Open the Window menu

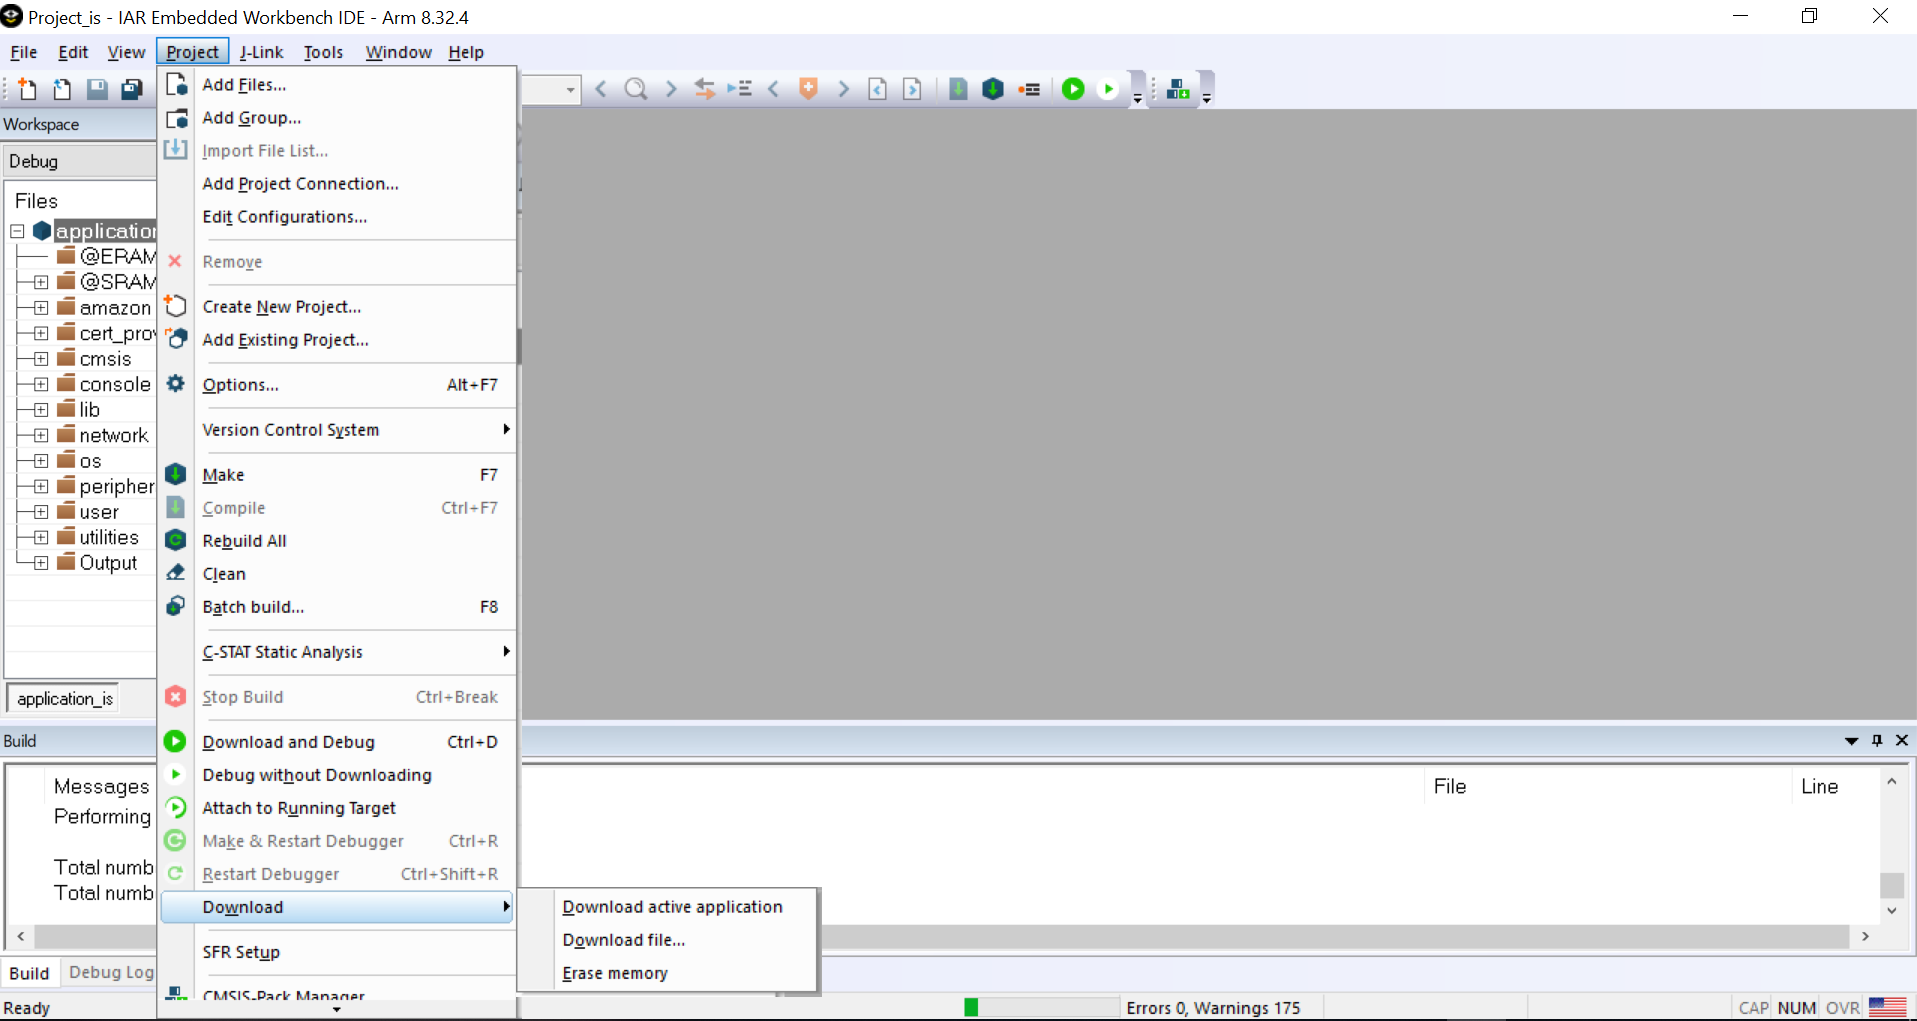tap(398, 52)
